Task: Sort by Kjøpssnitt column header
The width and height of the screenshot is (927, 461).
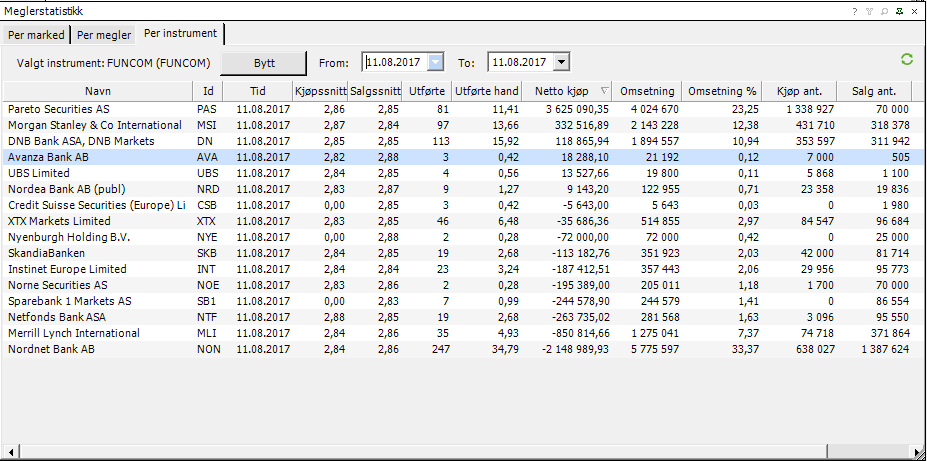Action: 320,91
